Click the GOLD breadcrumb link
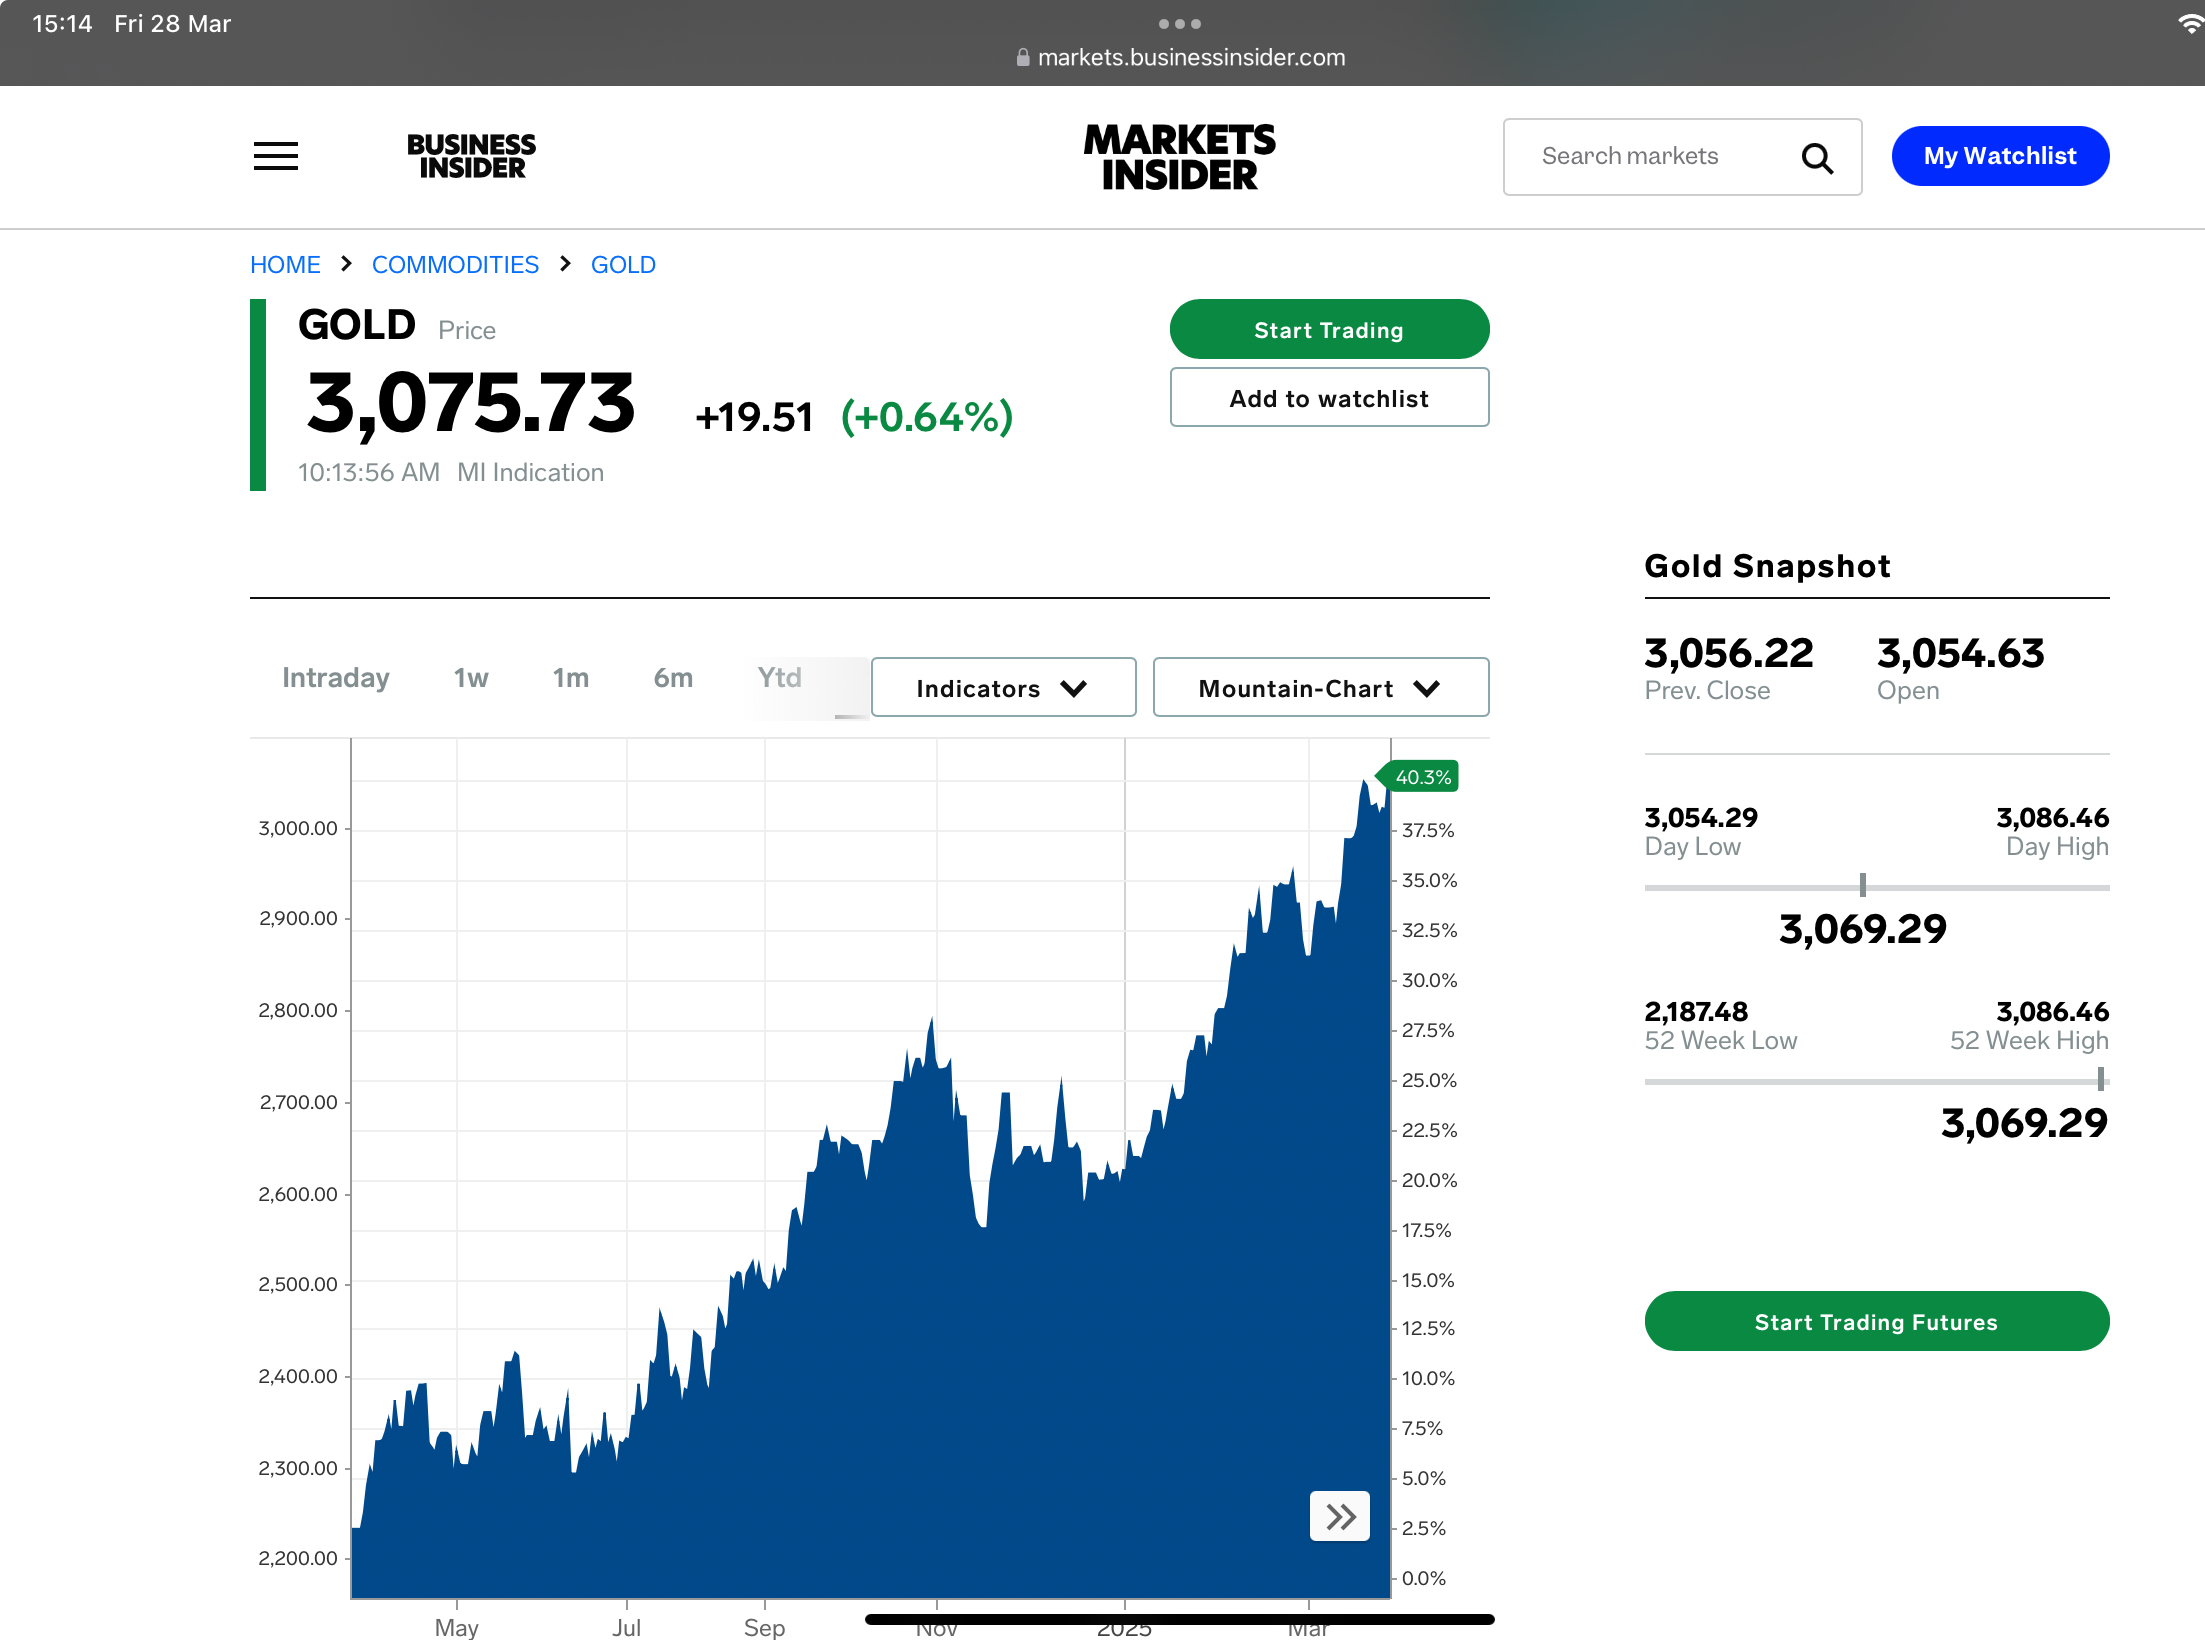The image size is (2205, 1640). click(623, 265)
